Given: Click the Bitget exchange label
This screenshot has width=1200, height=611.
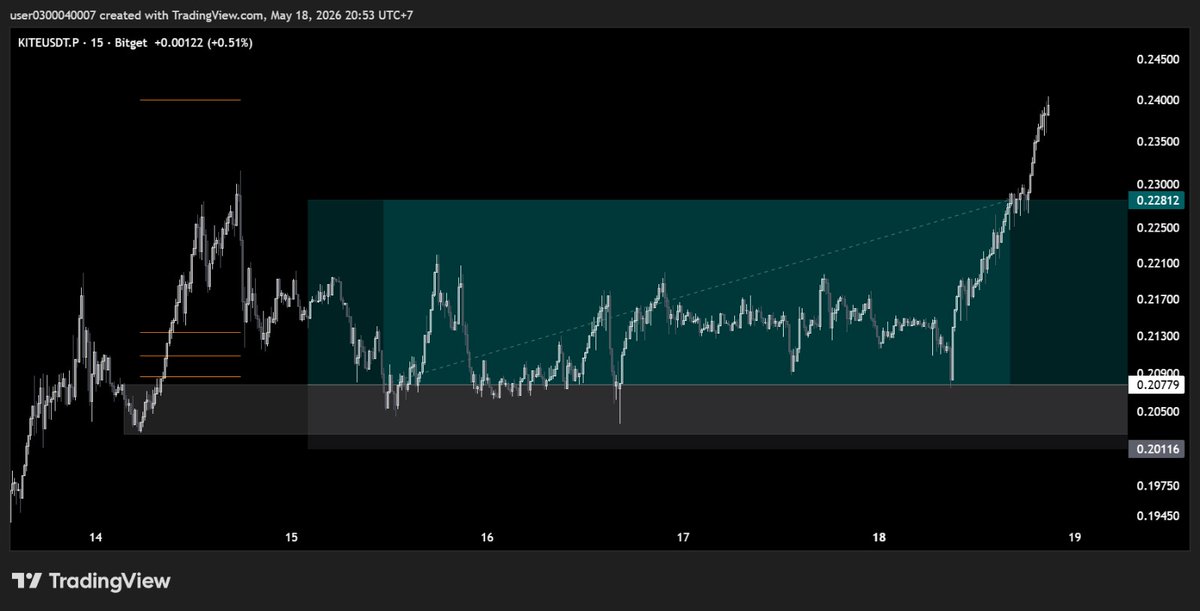Looking at the screenshot, I should (x=130, y=43).
